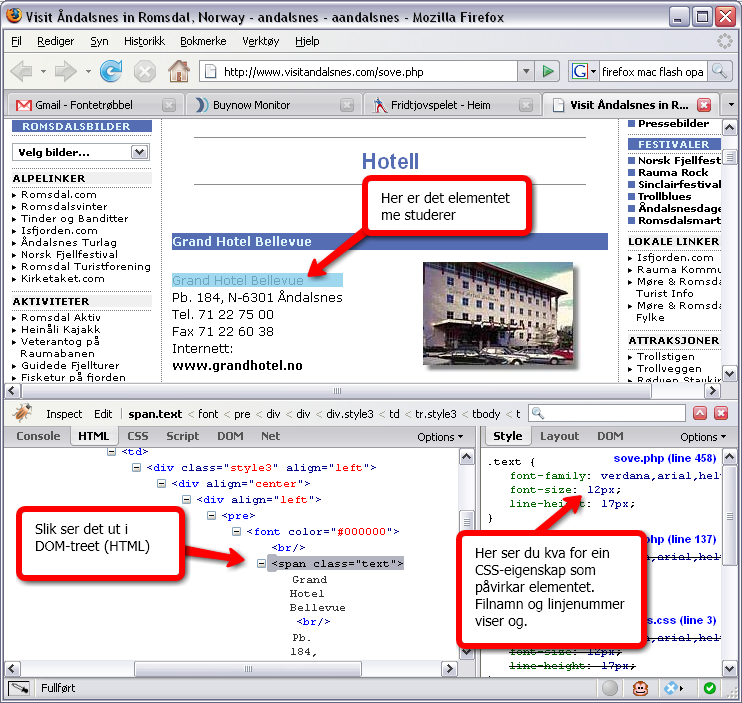Open the Rediger menu
742x703 pixels.
[55, 41]
